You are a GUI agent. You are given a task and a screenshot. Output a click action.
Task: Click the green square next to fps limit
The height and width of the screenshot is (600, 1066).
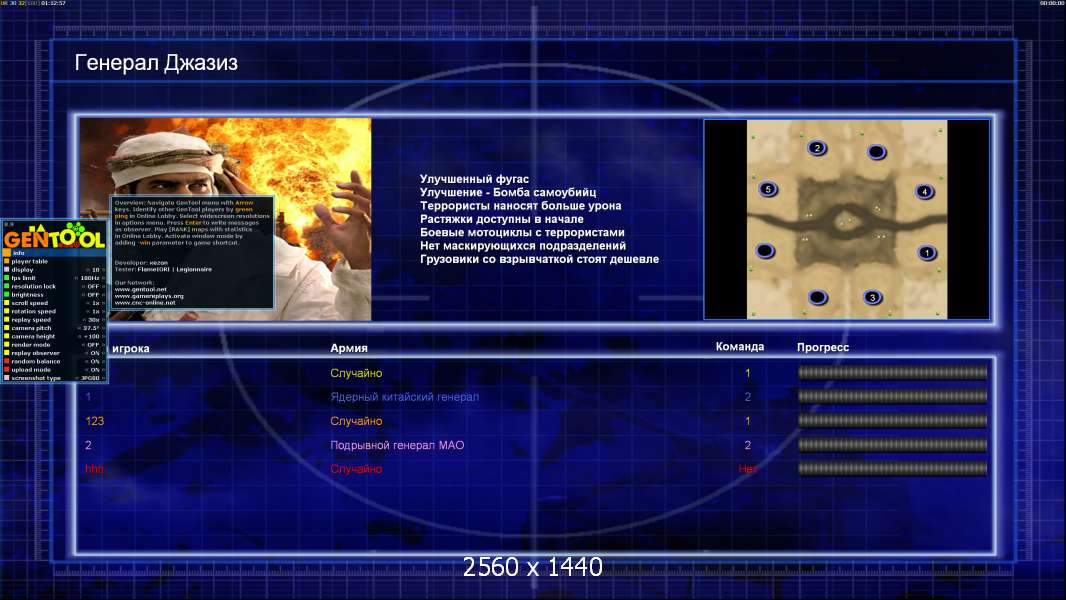[x=7, y=278]
